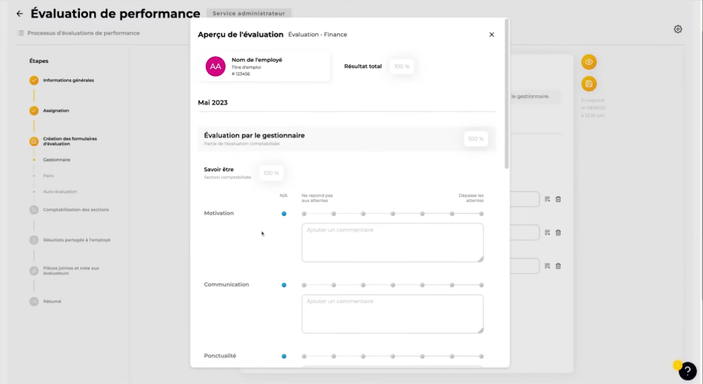Select last rating point for Ponctualité
The image size is (703, 384).
[x=481, y=356]
